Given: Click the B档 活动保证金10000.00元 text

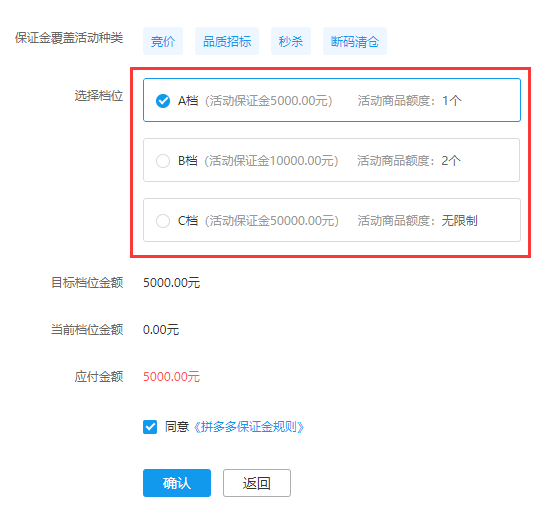Looking at the screenshot, I should [x=258, y=161].
